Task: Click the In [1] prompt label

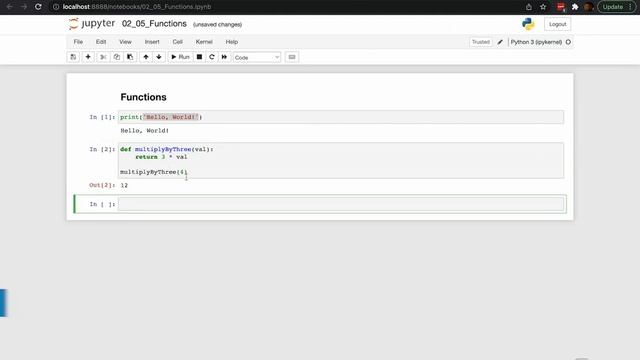Action: coord(102,117)
